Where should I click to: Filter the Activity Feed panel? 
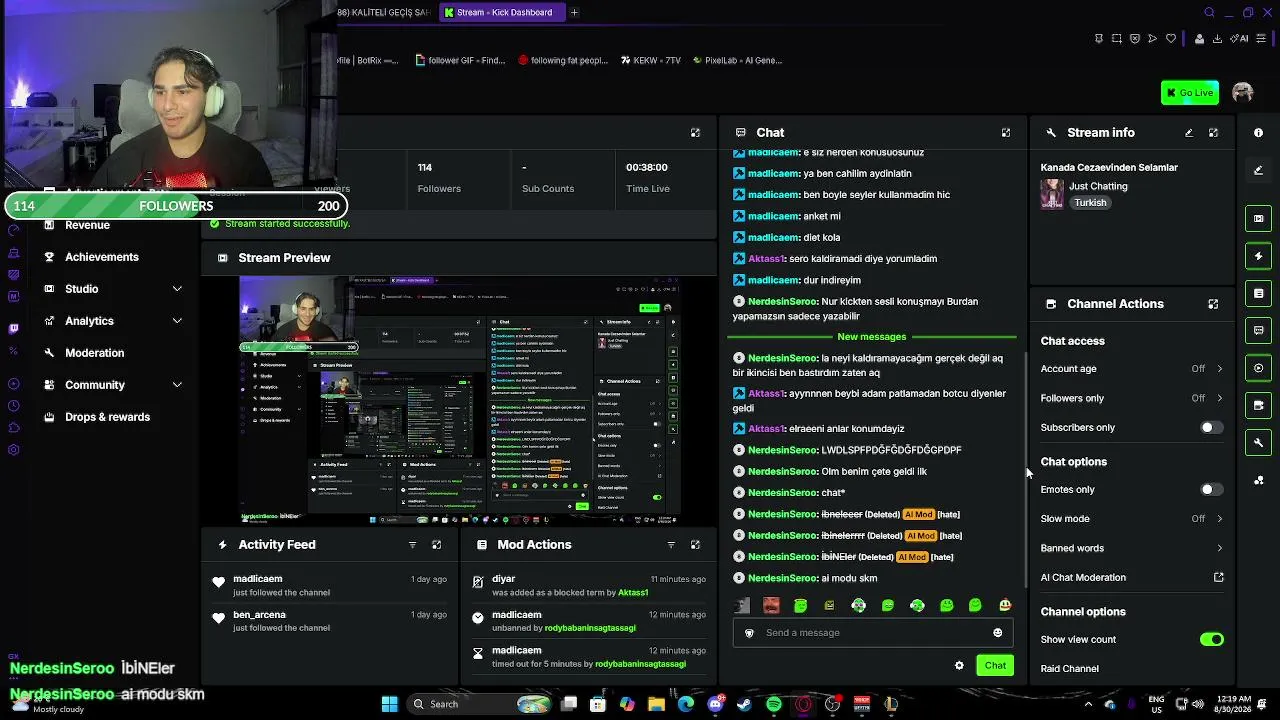click(x=412, y=545)
